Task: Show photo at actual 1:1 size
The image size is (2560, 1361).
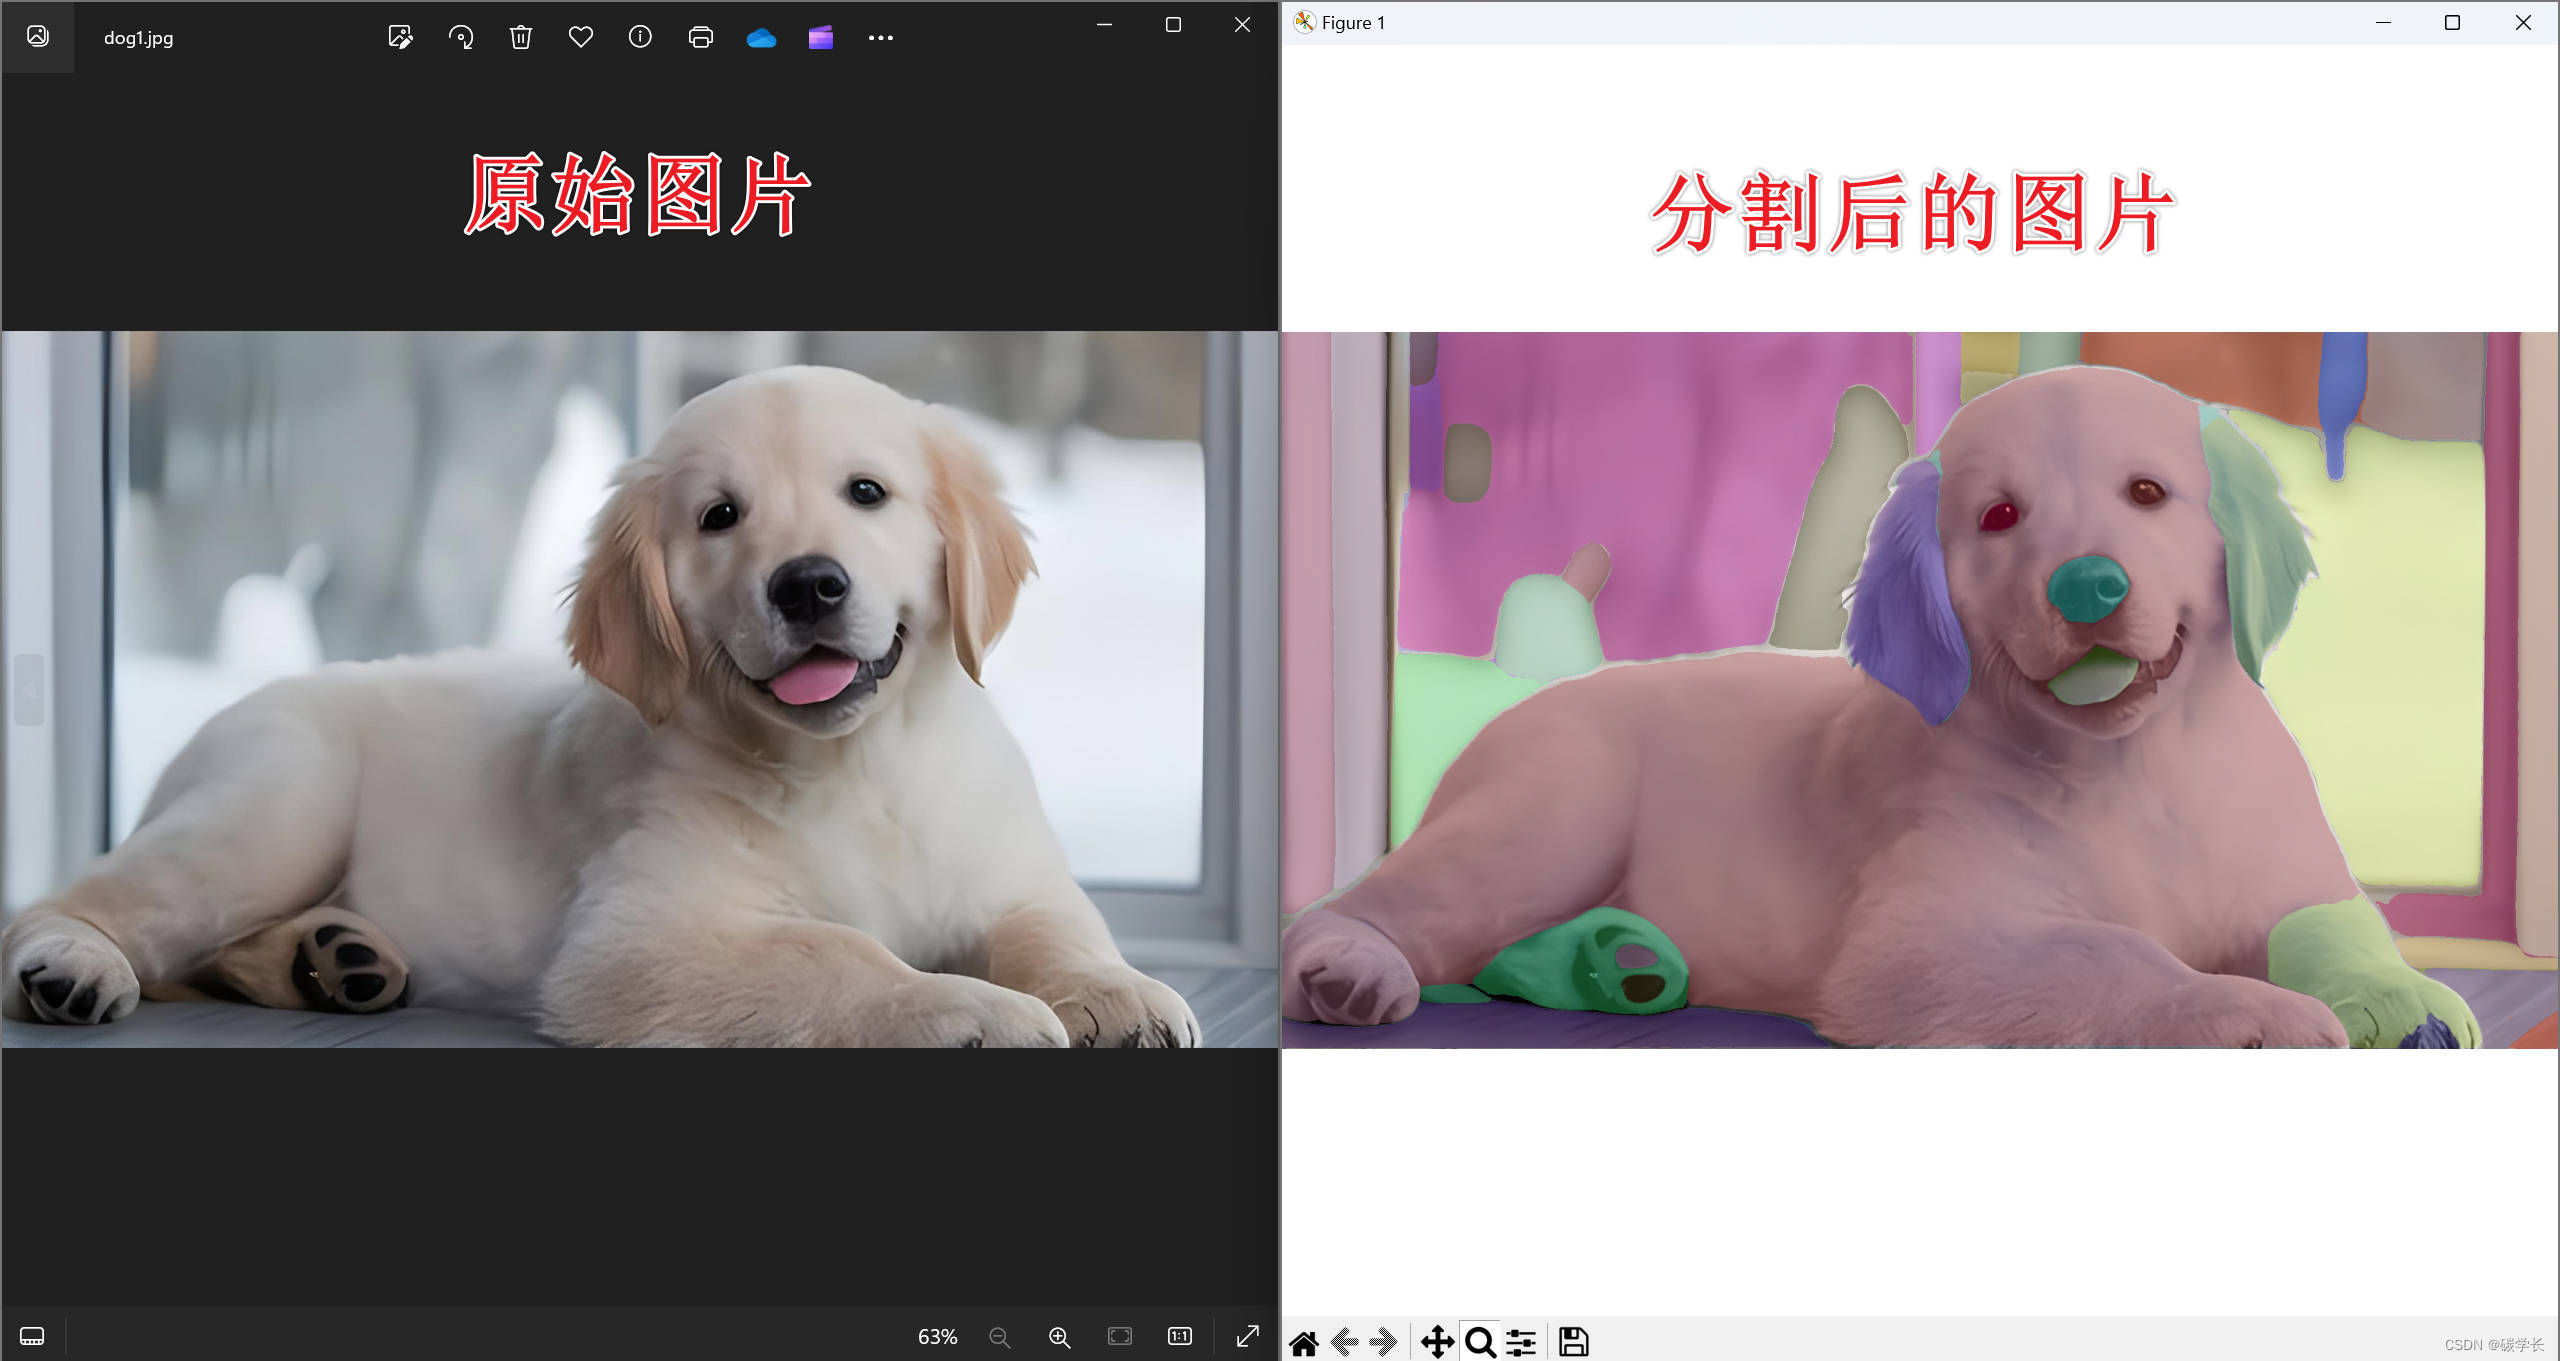Action: (1180, 1337)
